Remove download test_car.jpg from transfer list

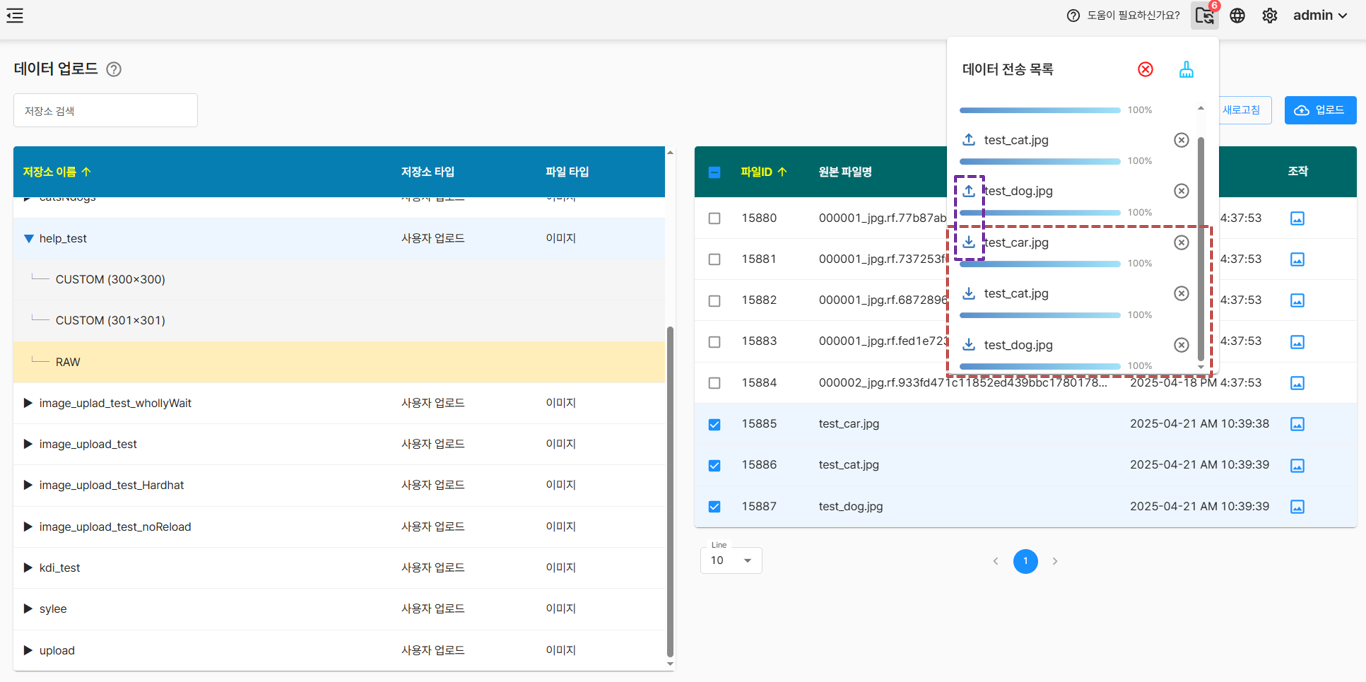click(x=1181, y=243)
